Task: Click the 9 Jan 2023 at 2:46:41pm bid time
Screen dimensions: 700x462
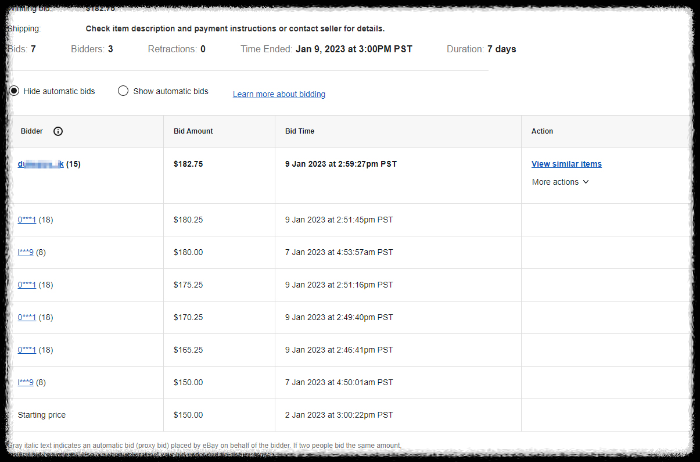Action: 339,350
